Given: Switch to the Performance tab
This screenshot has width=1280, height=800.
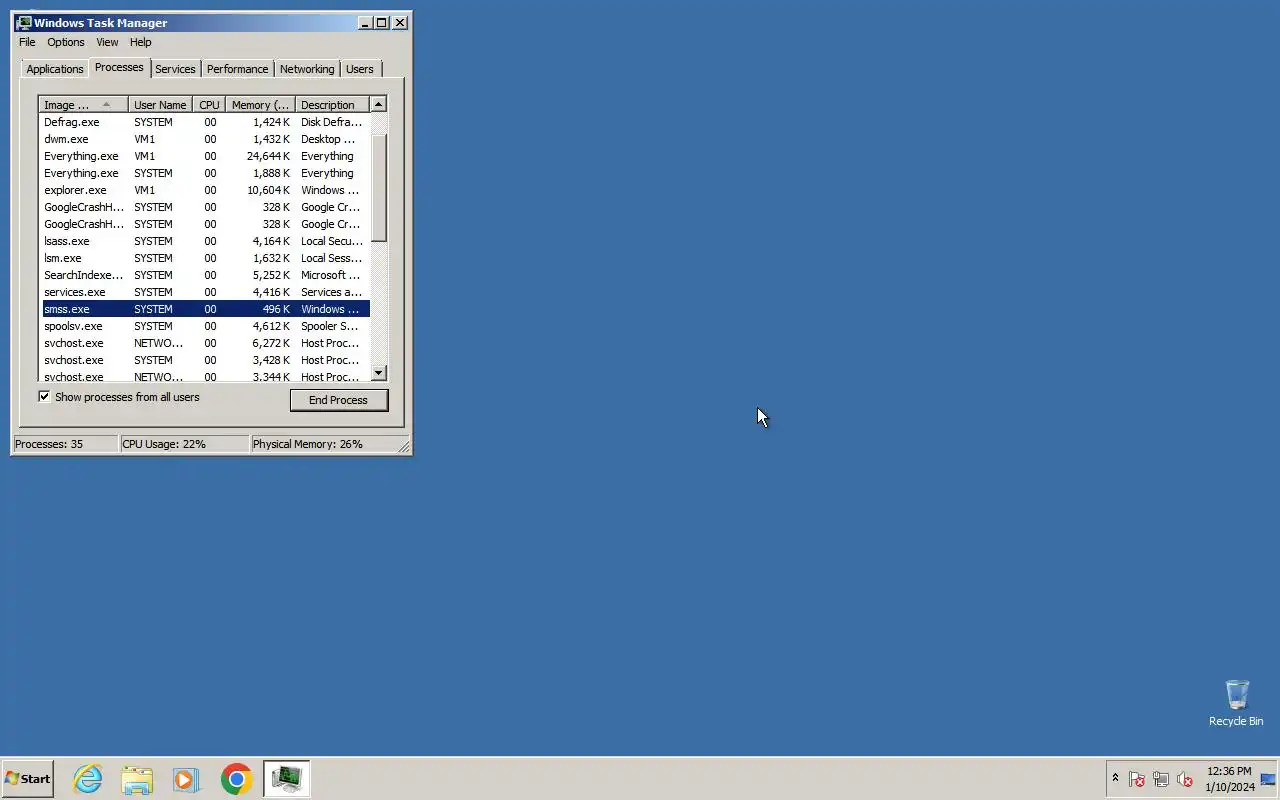Looking at the screenshot, I should pos(238,69).
